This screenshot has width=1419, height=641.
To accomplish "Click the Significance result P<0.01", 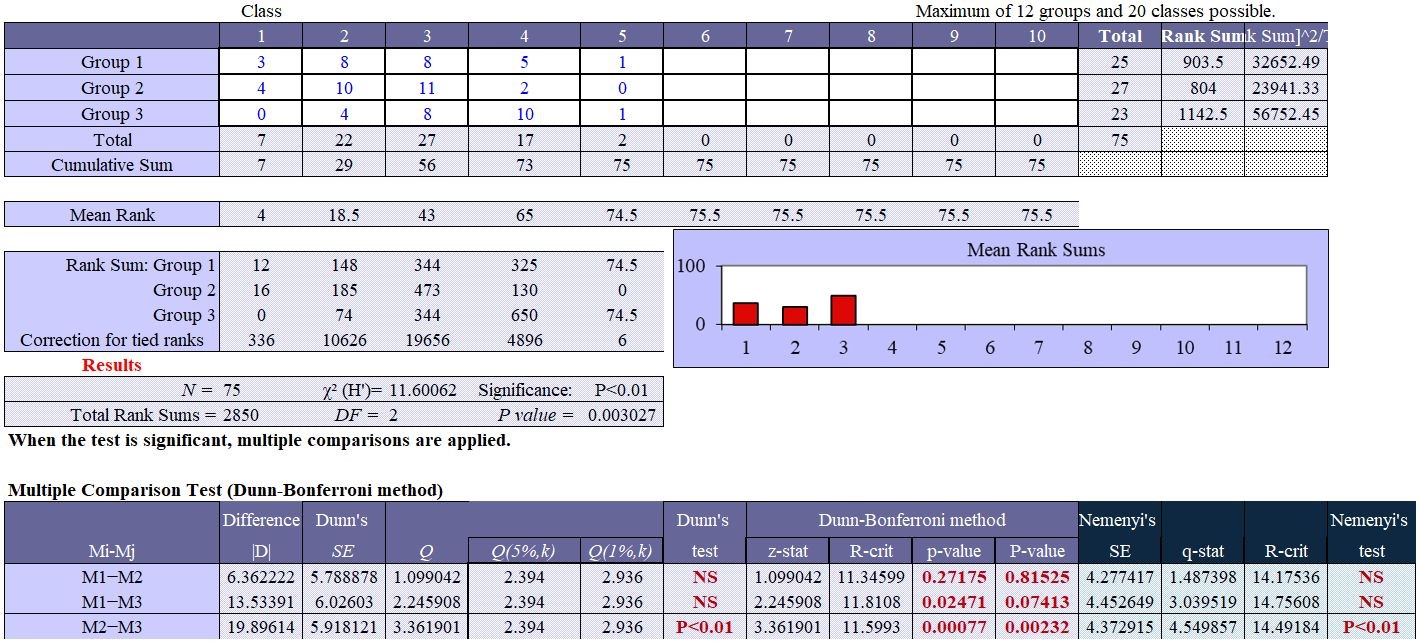I will (621, 390).
